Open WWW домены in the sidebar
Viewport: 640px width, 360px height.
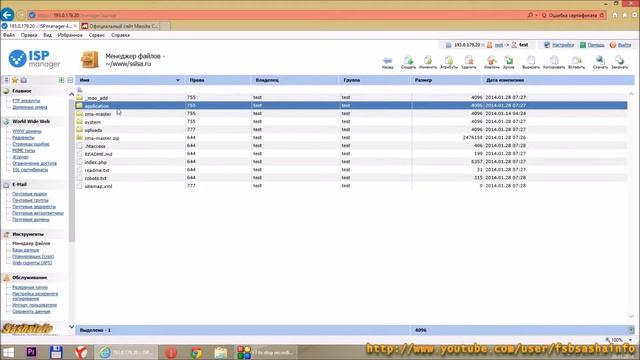point(27,131)
